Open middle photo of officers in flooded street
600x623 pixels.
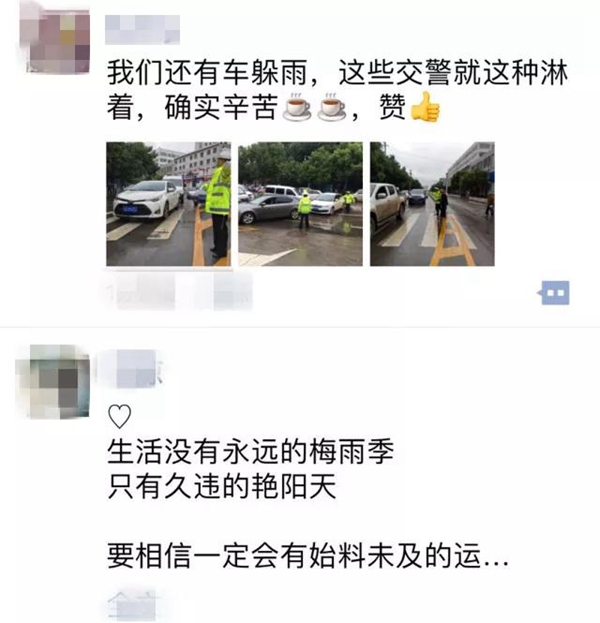click(300, 204)
